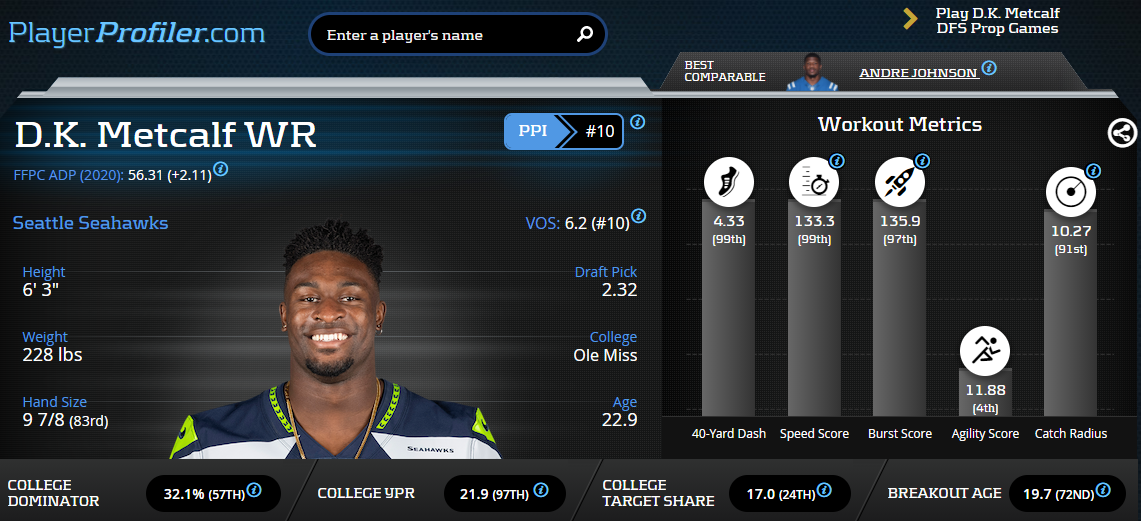The width and height of the screenshot is (1141, 521).
Task: Open the share icon in Workout Metrics
Action: point(1122,133)
